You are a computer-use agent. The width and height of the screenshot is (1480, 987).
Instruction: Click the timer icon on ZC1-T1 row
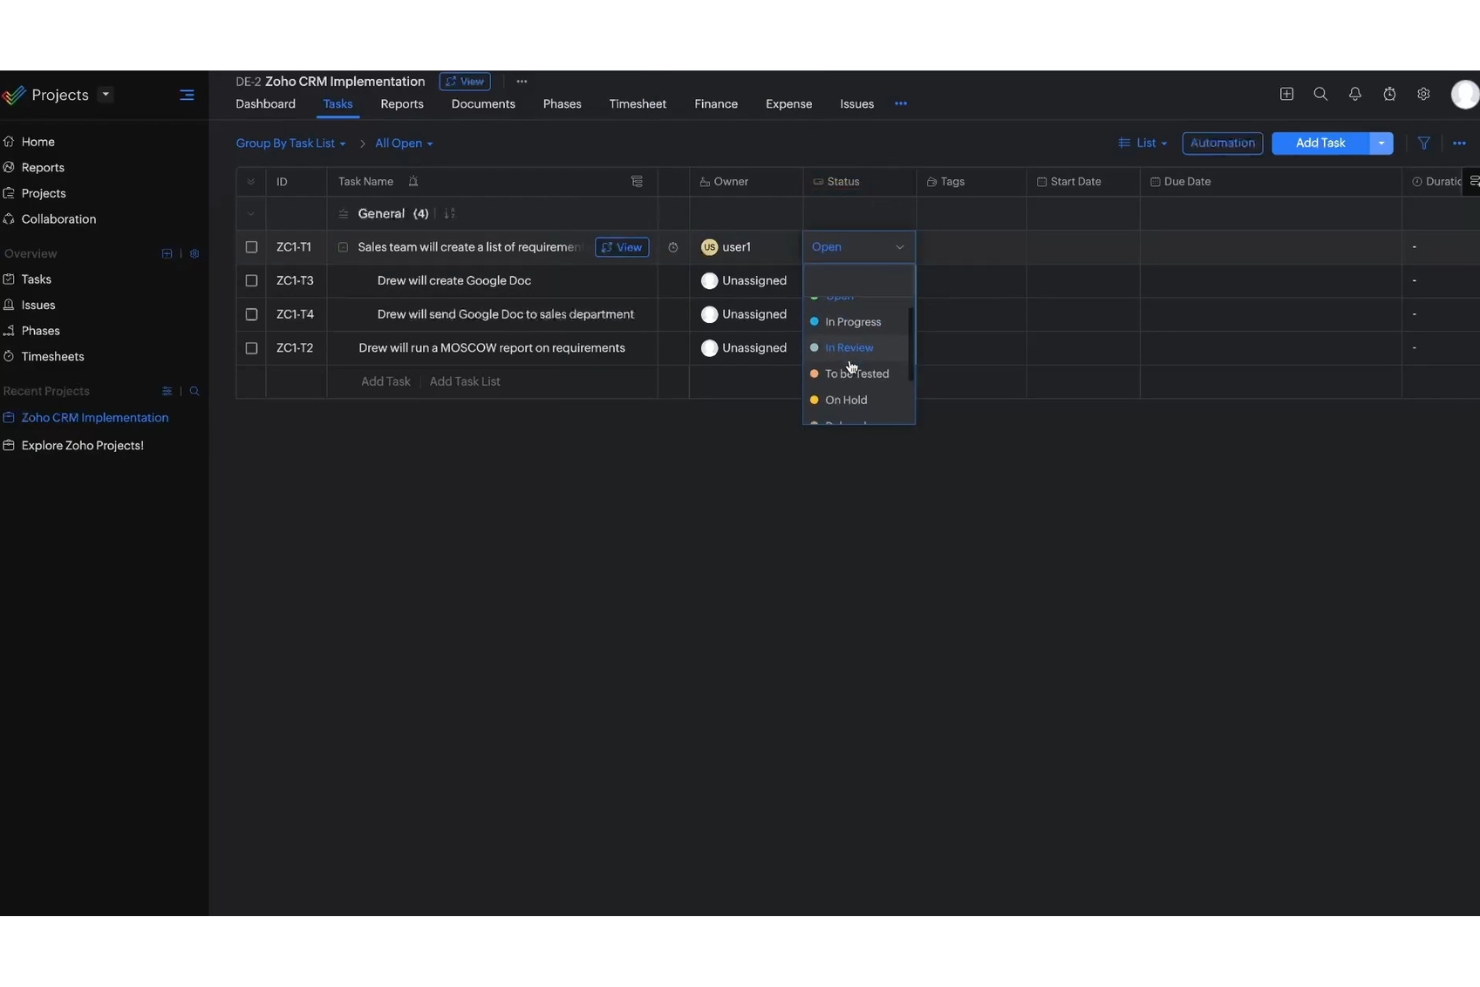(673, 247)
